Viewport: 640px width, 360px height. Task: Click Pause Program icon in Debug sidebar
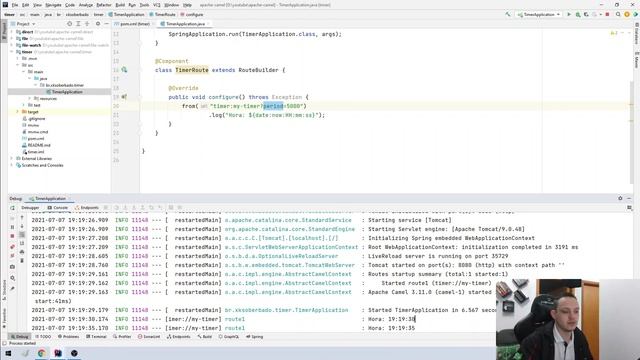point(12,227)
